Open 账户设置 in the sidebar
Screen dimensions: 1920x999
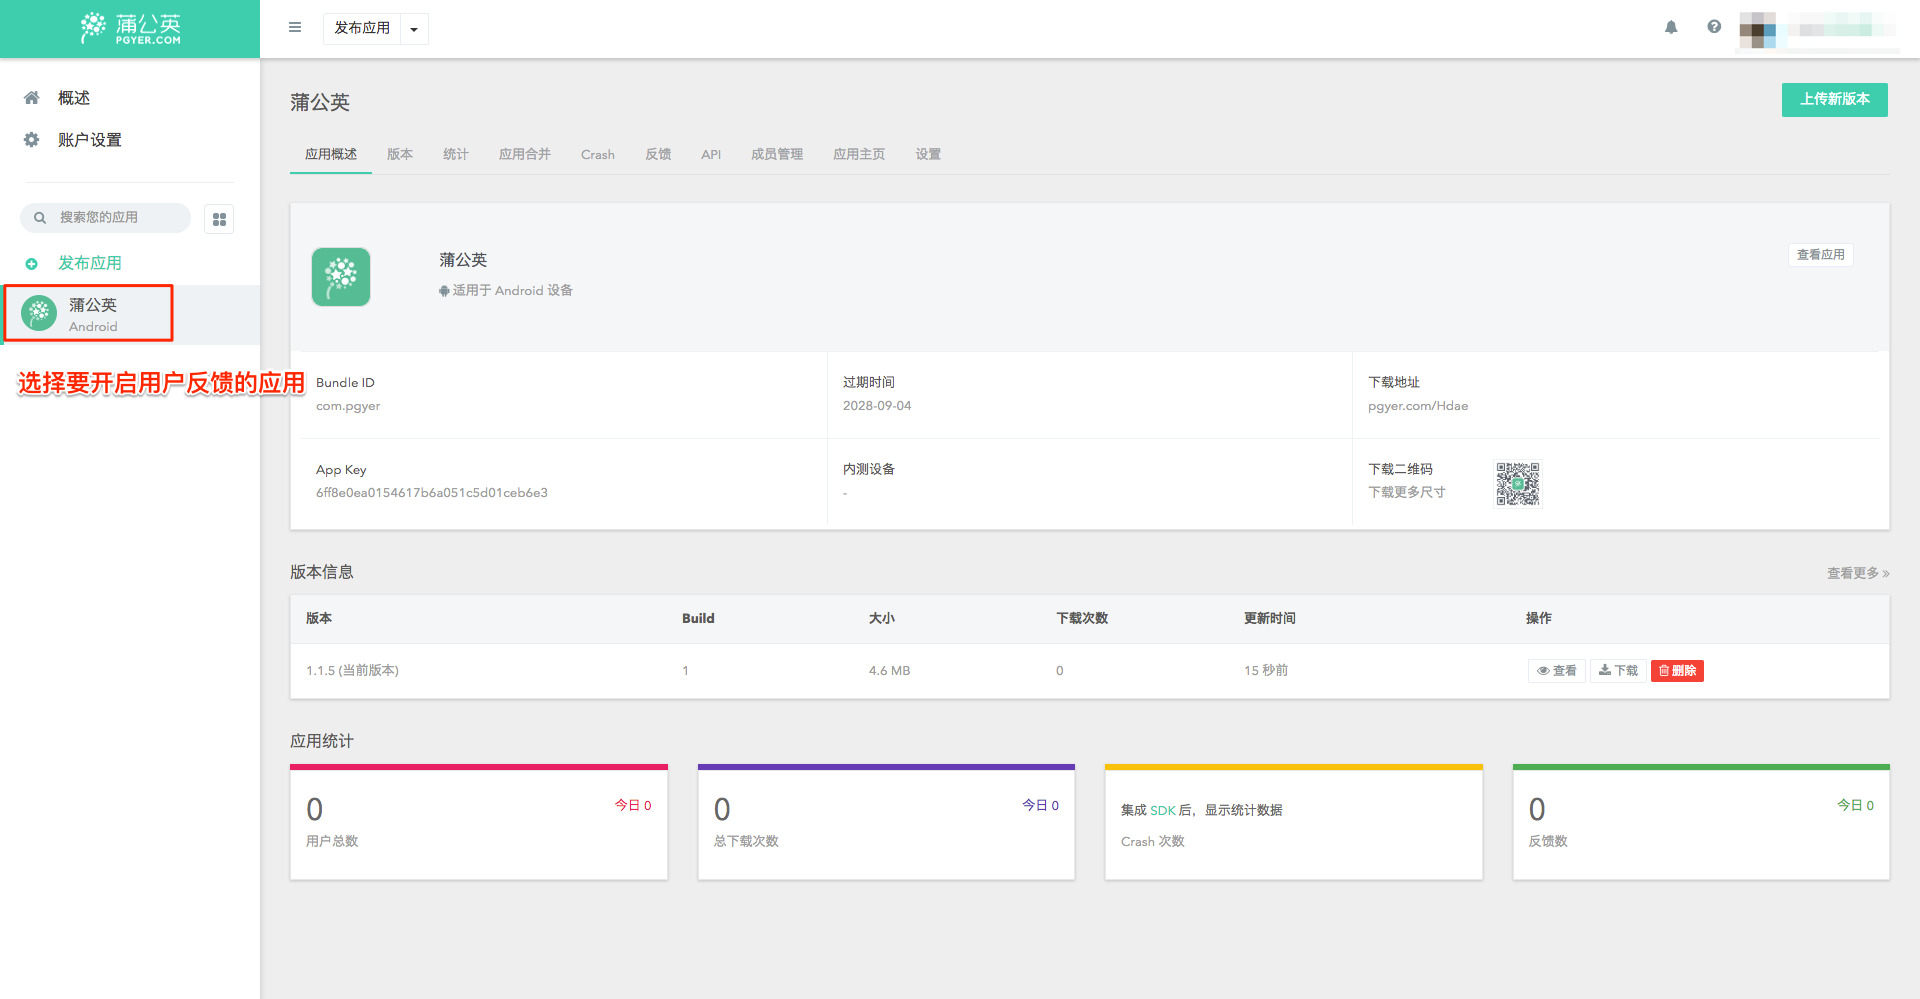pos(90,140)
